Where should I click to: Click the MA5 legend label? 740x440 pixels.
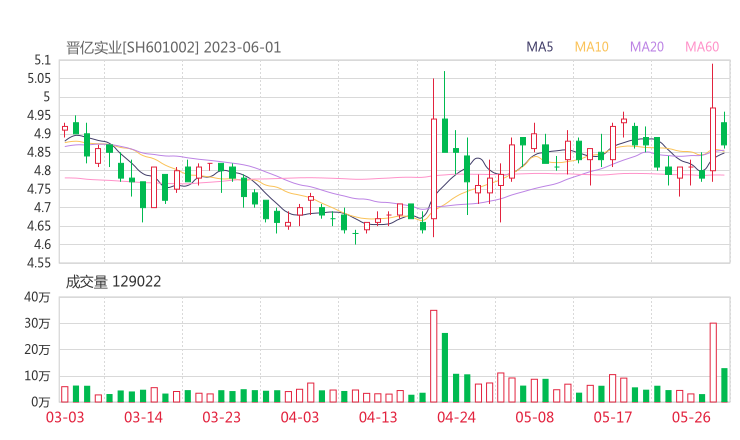tap(539, 47)
